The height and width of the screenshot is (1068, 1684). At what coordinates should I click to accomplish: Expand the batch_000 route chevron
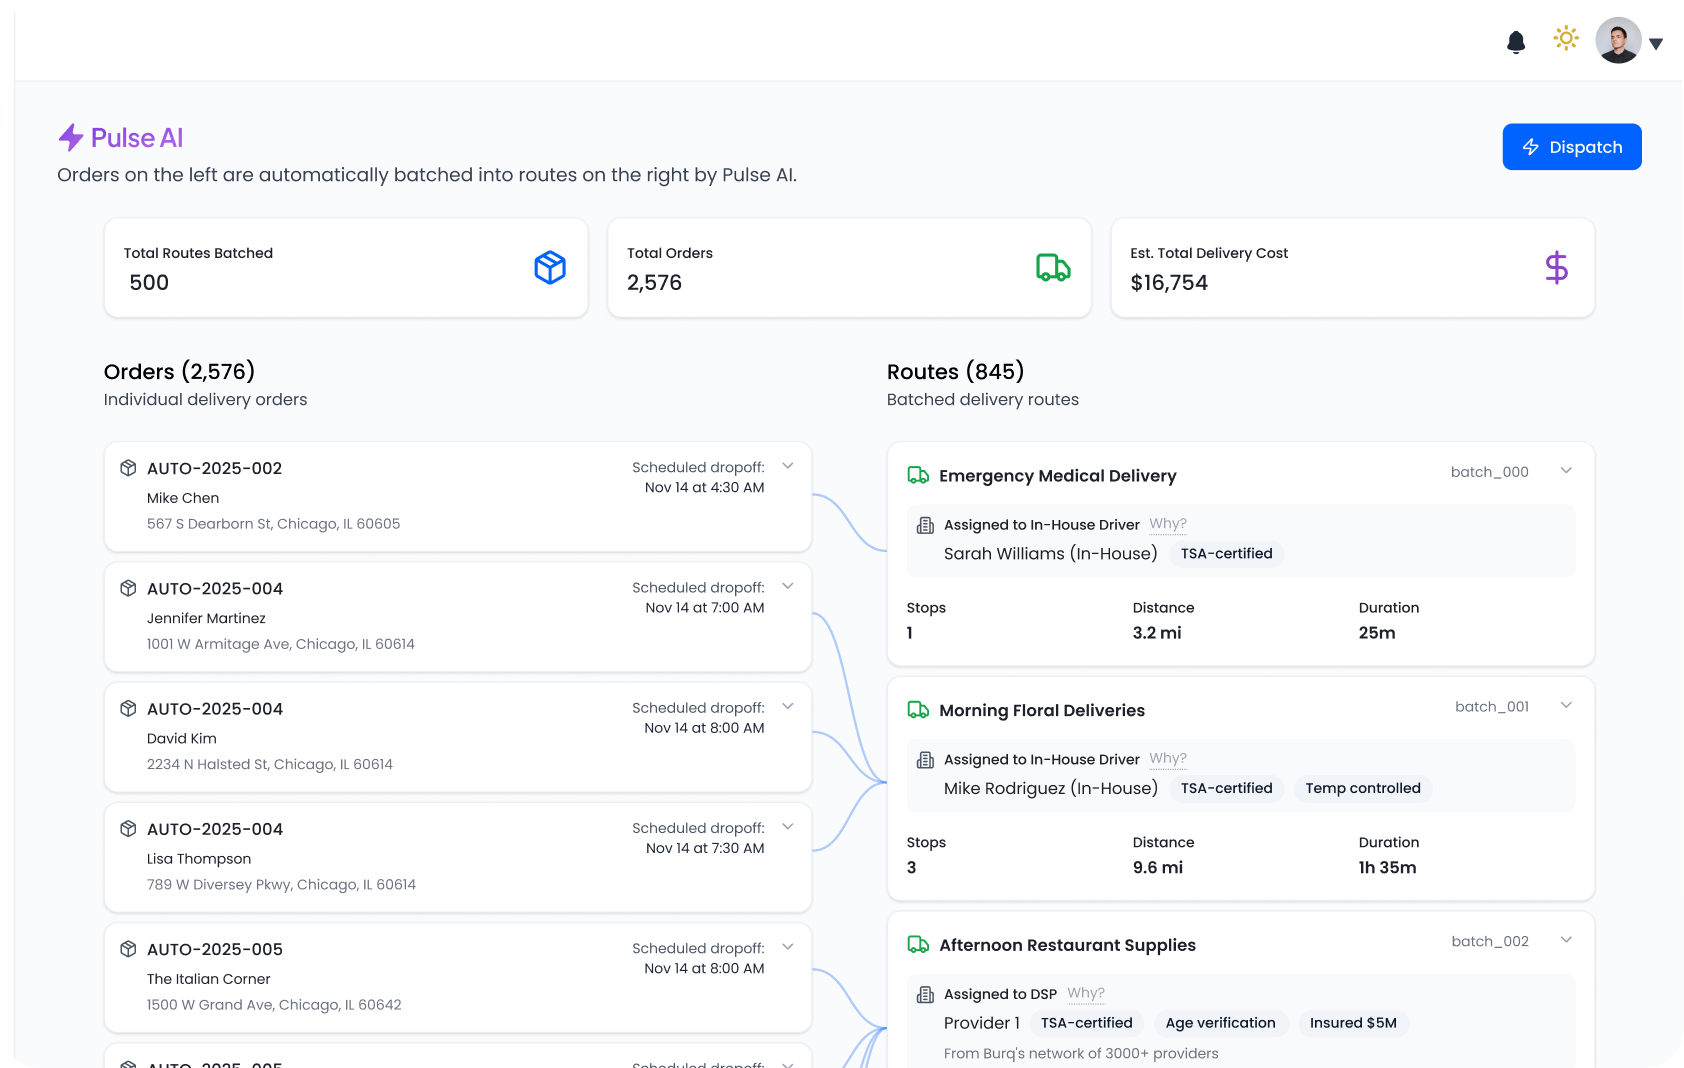tap(1566, 471)
